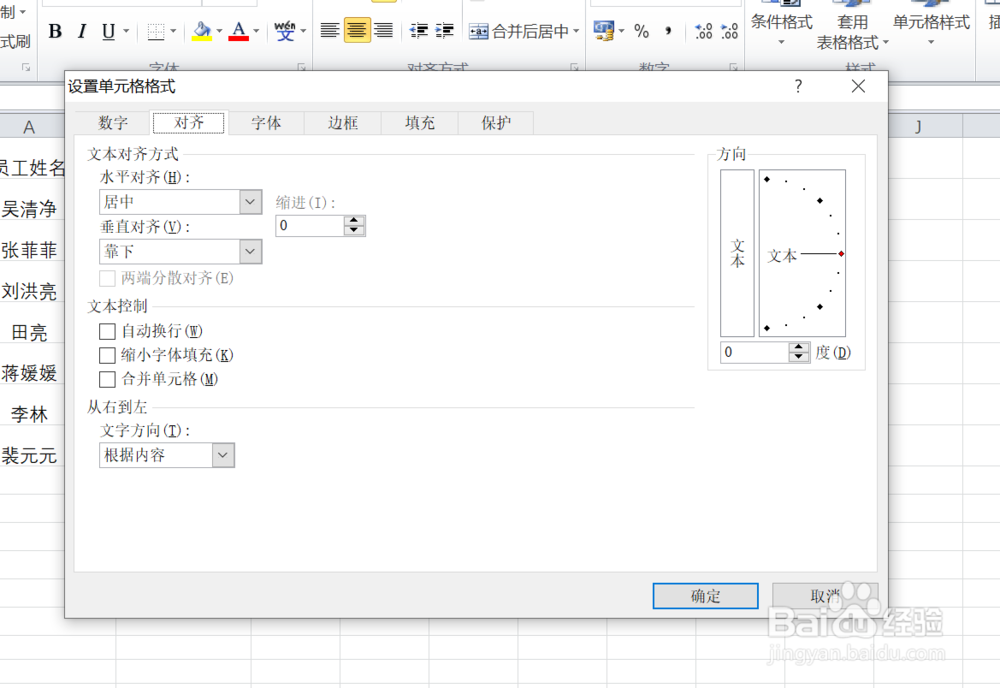
Task: Open font color dropdown arrow
Action: coord(256,31)
